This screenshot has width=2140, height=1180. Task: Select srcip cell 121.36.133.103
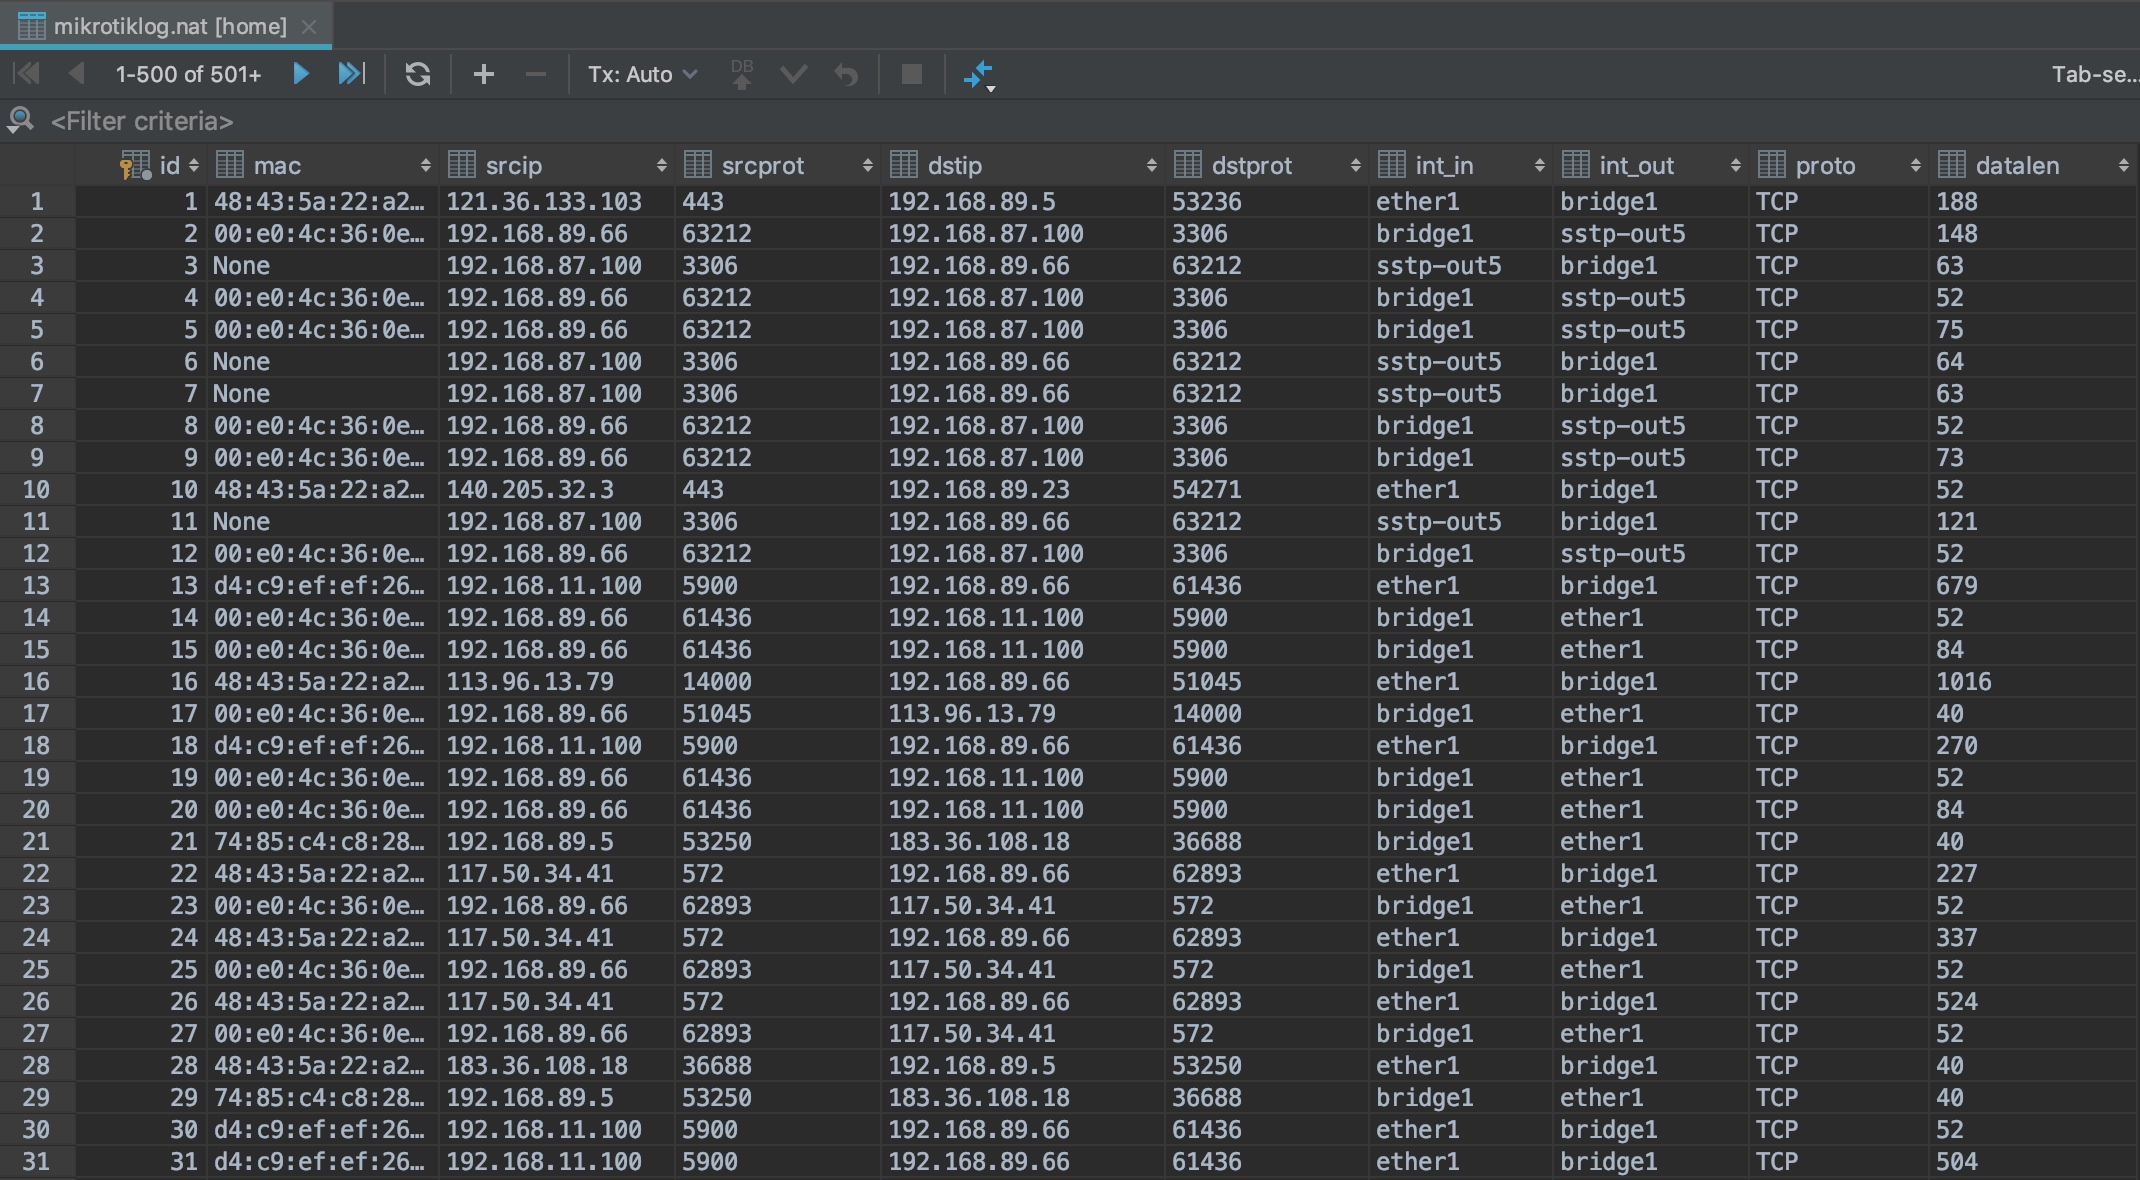557,201
